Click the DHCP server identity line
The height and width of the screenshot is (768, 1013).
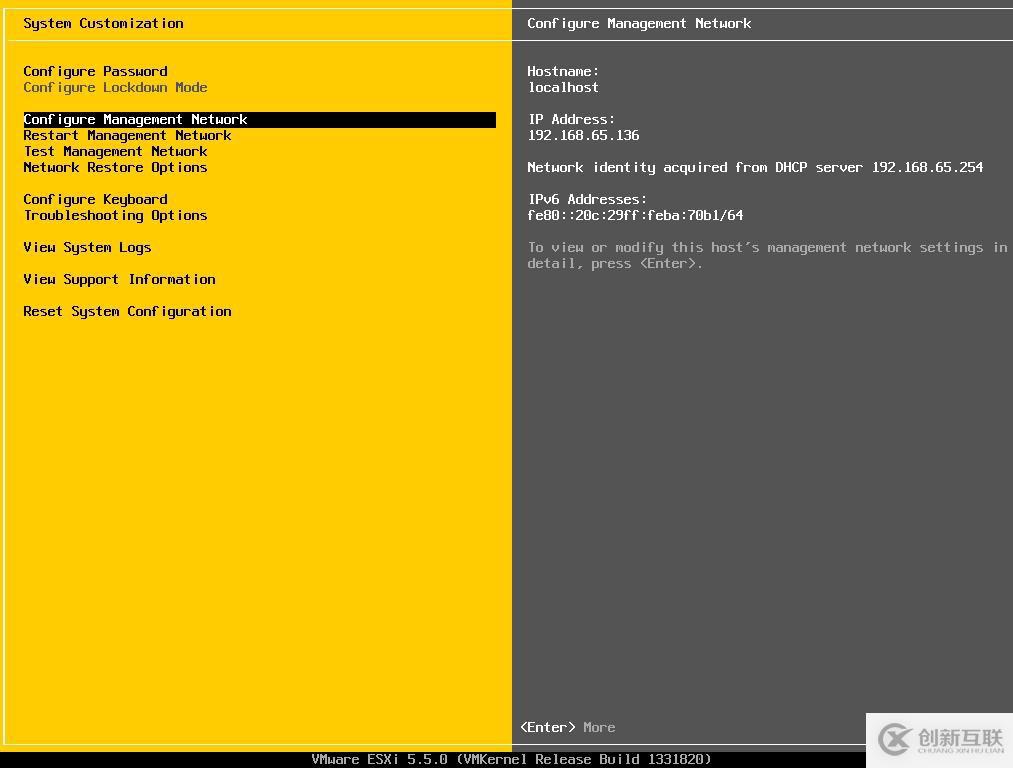755,167
